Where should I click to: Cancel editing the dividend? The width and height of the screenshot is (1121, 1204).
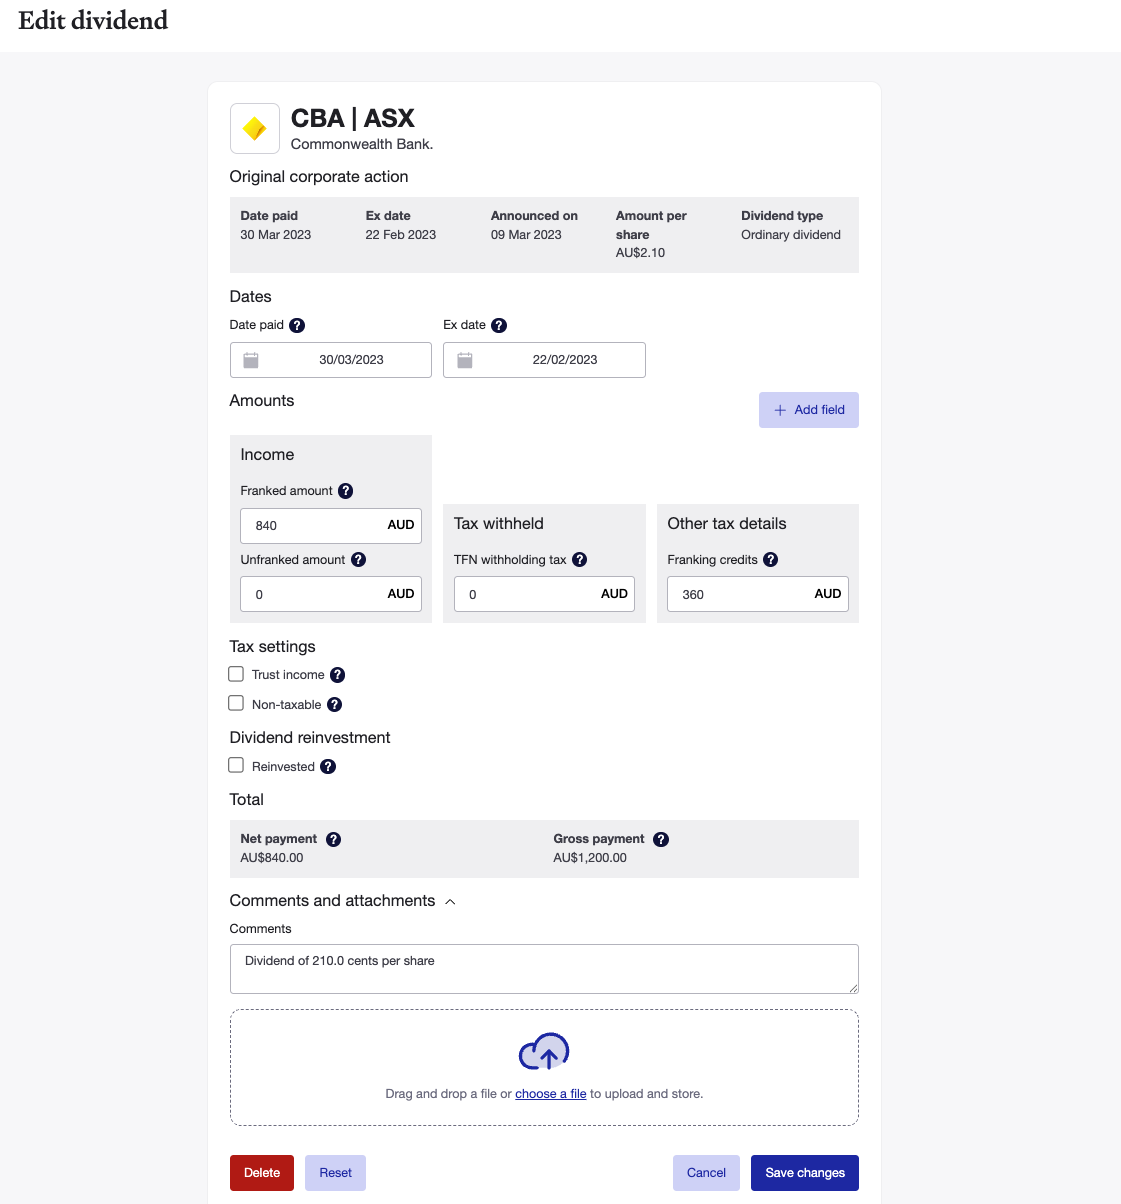[x=706, y=1173]
